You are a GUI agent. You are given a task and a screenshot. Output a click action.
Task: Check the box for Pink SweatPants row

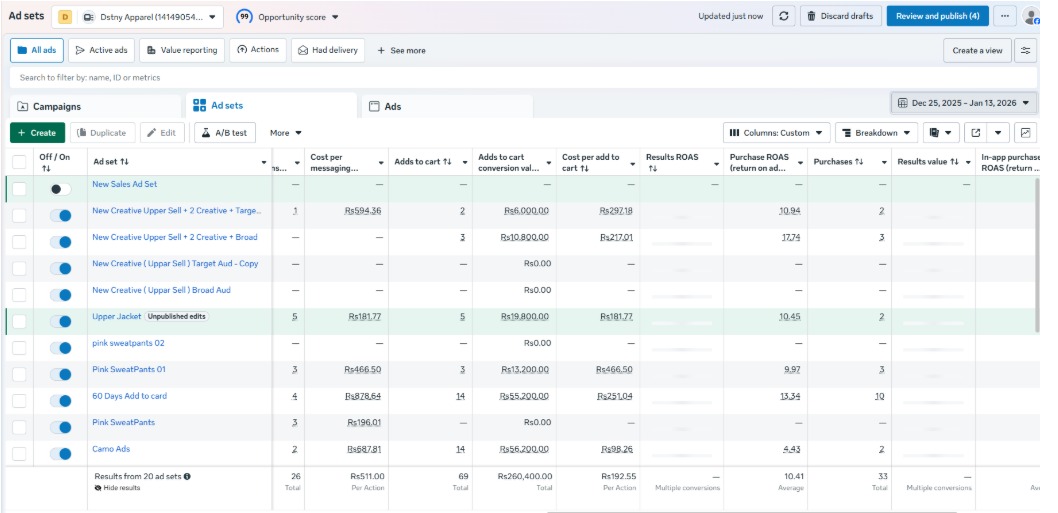(20, 427)
